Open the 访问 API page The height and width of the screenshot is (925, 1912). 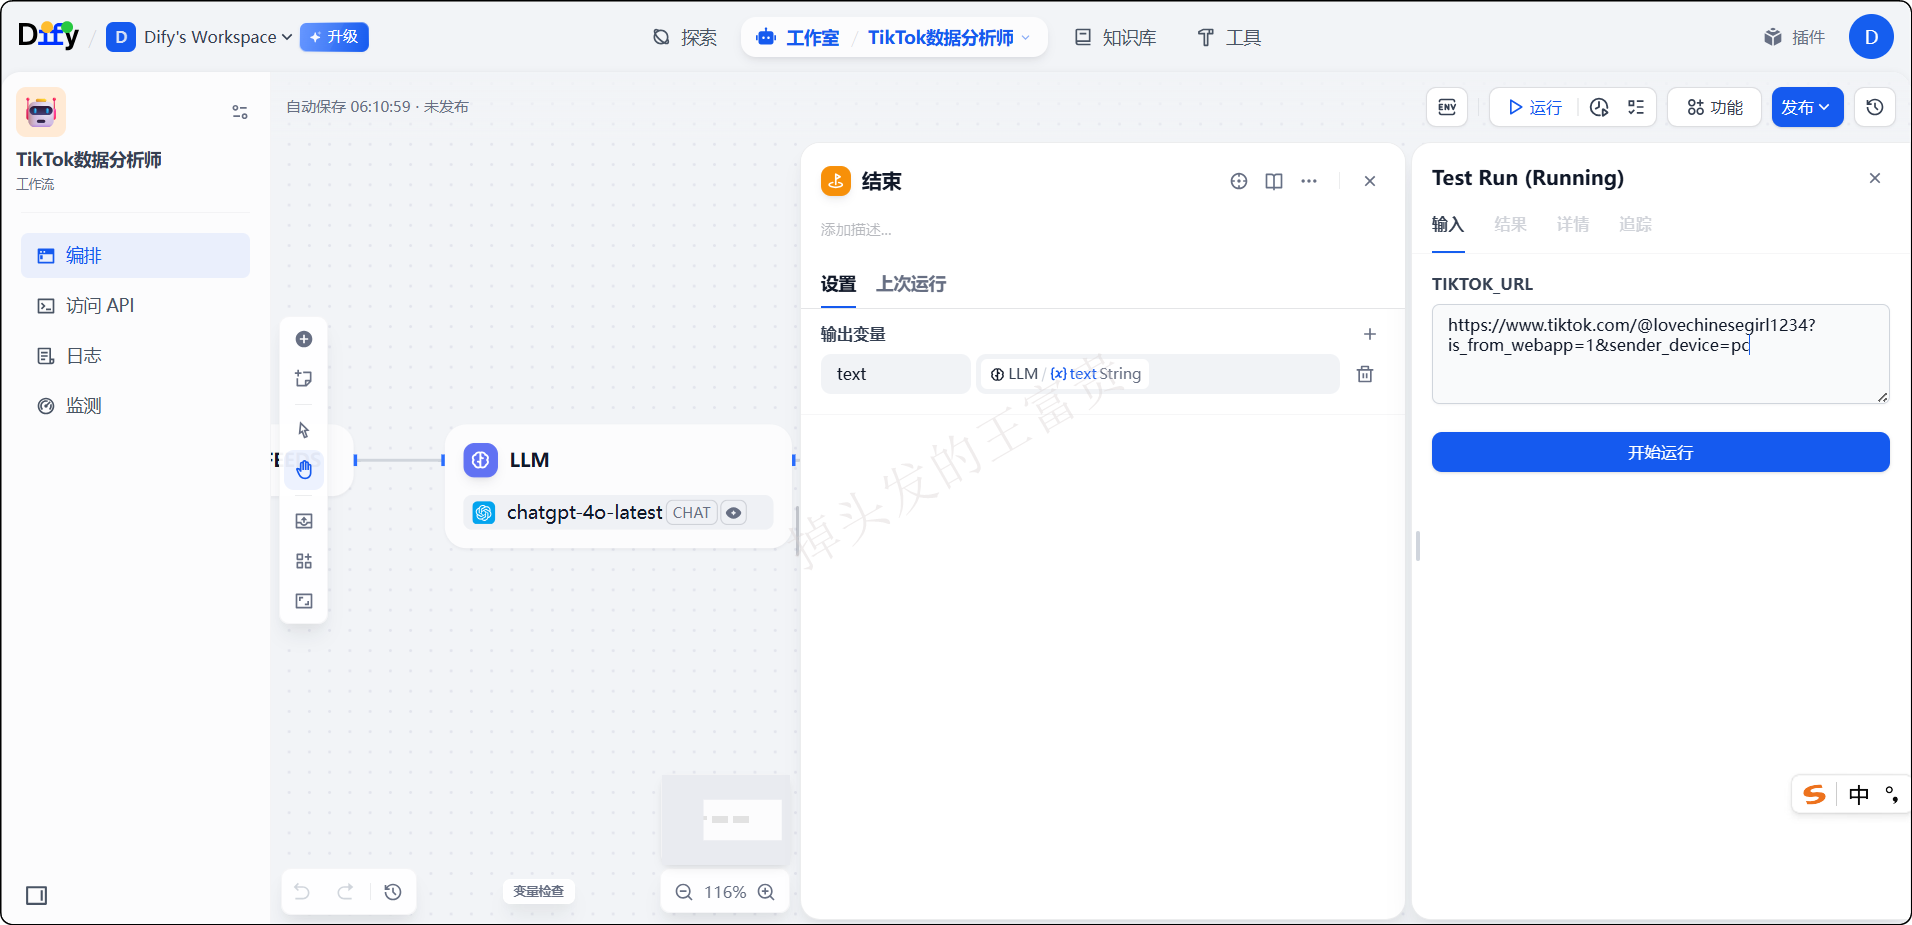coord(135,305)
